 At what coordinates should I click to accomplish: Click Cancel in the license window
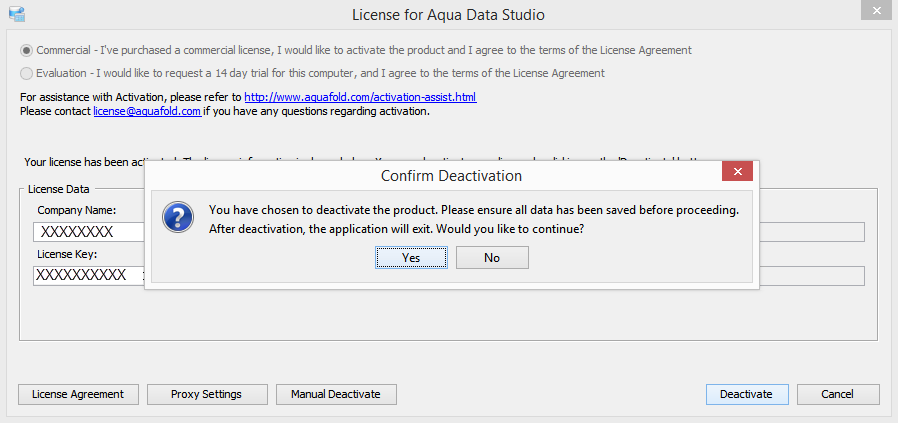pos(838,394)
